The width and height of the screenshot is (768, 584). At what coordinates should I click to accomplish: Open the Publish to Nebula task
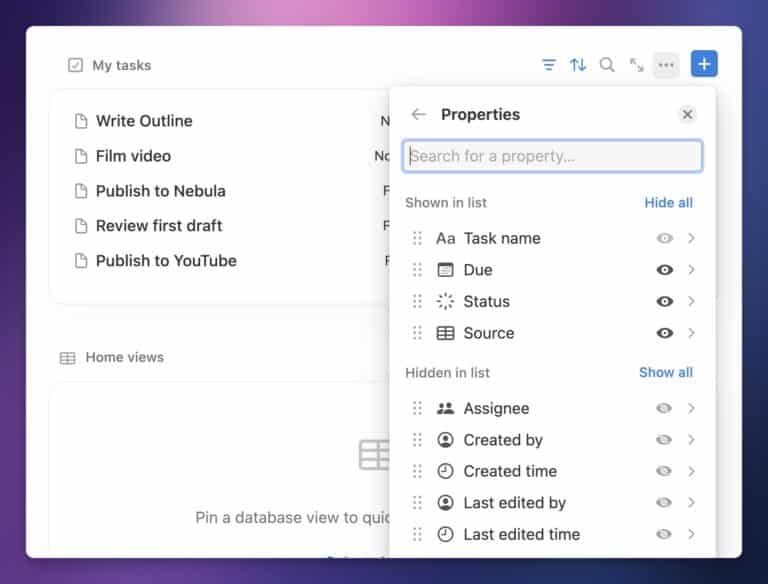[x=161, y=191]
